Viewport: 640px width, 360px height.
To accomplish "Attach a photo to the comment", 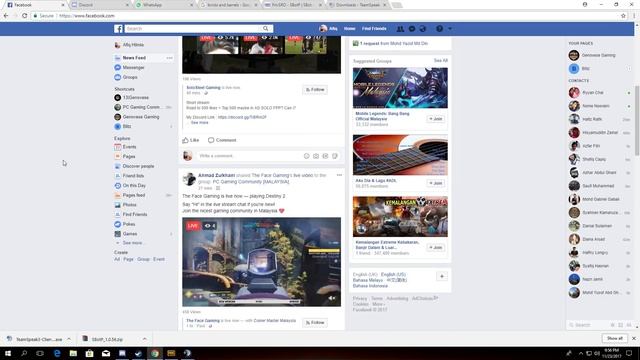I will click(316, 156).
